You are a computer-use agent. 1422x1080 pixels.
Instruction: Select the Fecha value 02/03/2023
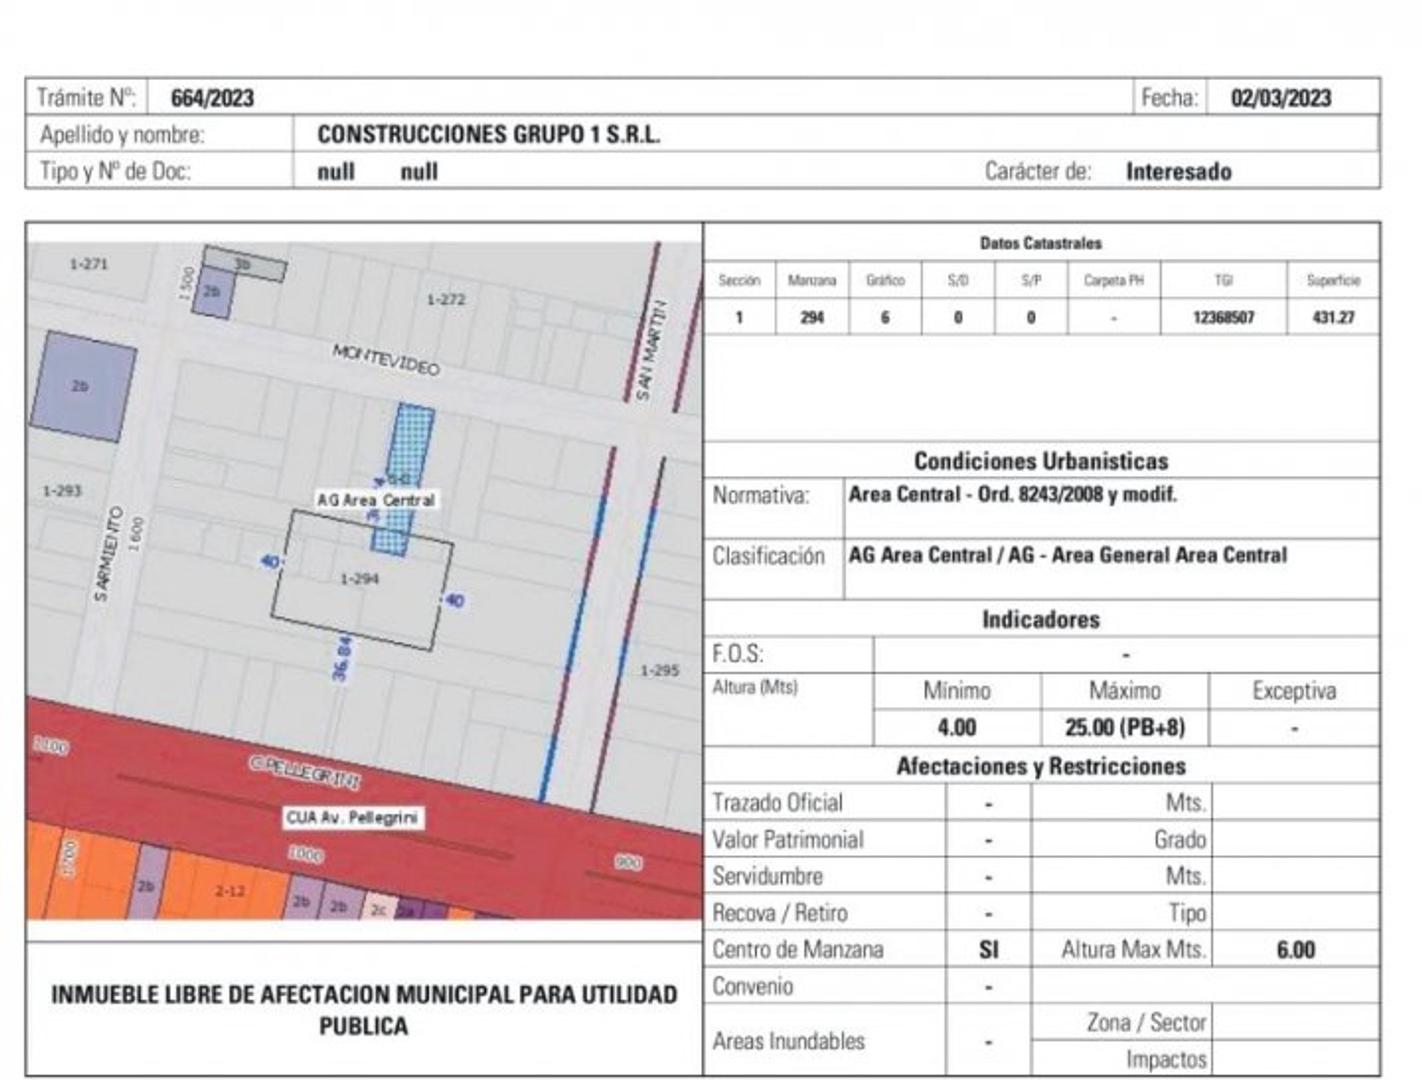1280,98
